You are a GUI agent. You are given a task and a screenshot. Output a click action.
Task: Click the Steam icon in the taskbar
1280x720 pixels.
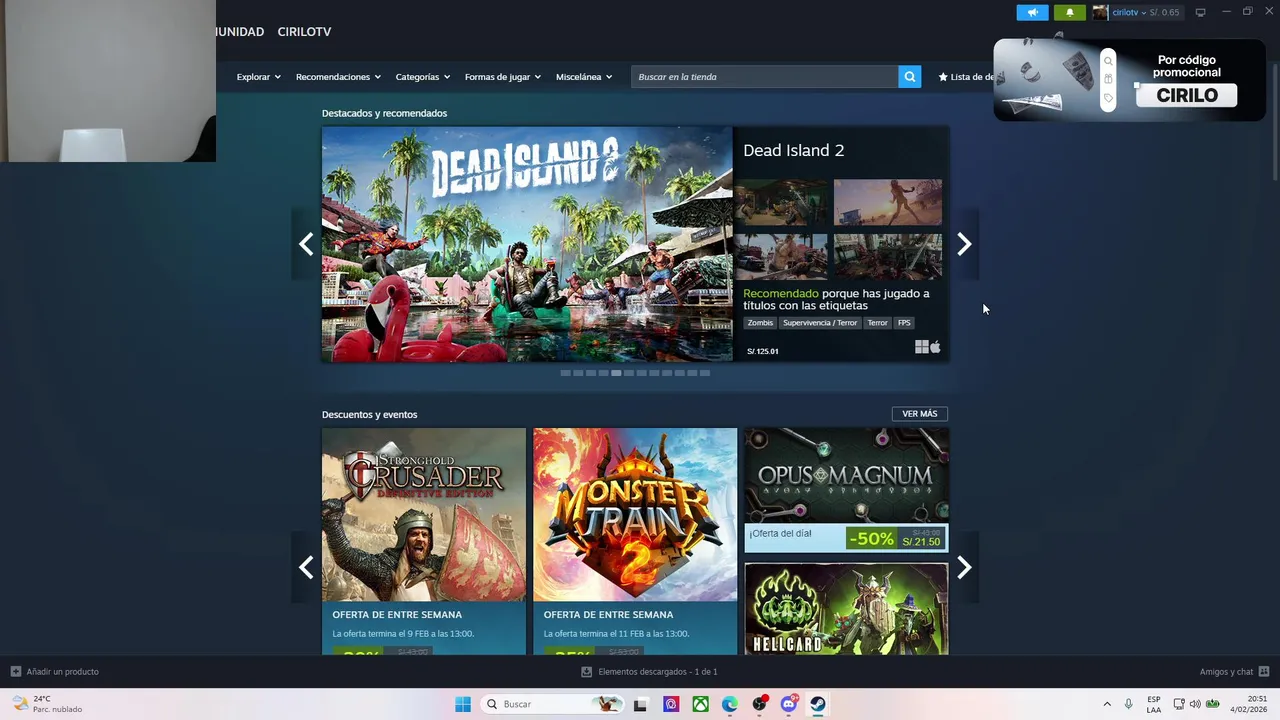818,704
